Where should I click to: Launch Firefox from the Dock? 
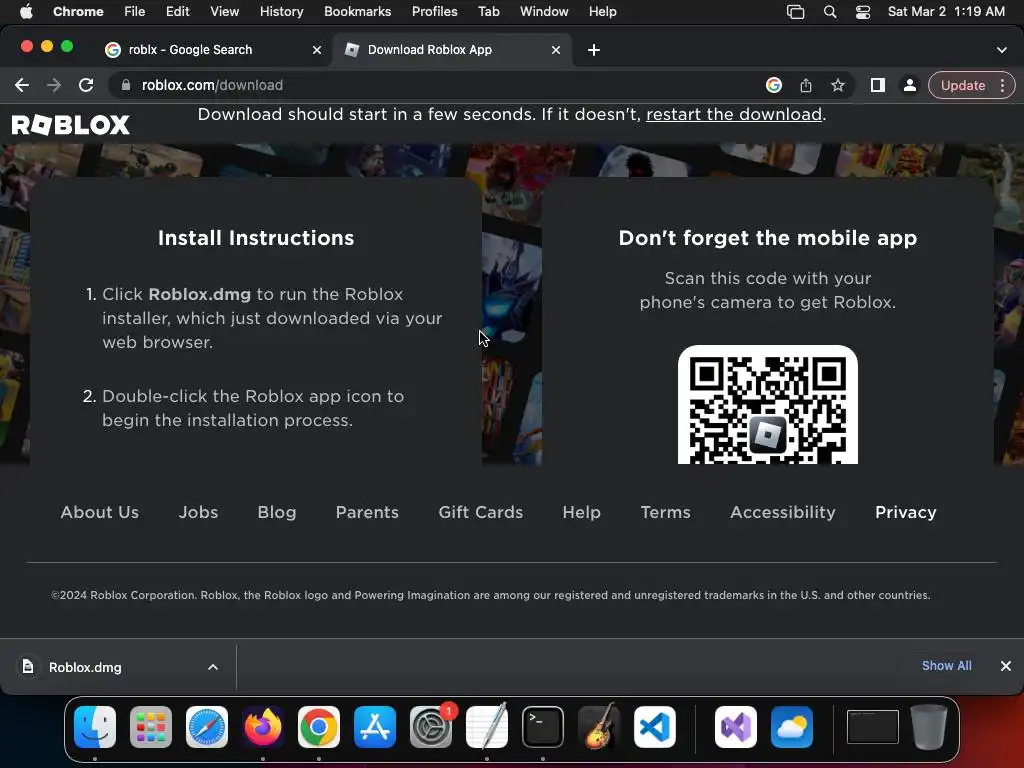click(263, 727)
